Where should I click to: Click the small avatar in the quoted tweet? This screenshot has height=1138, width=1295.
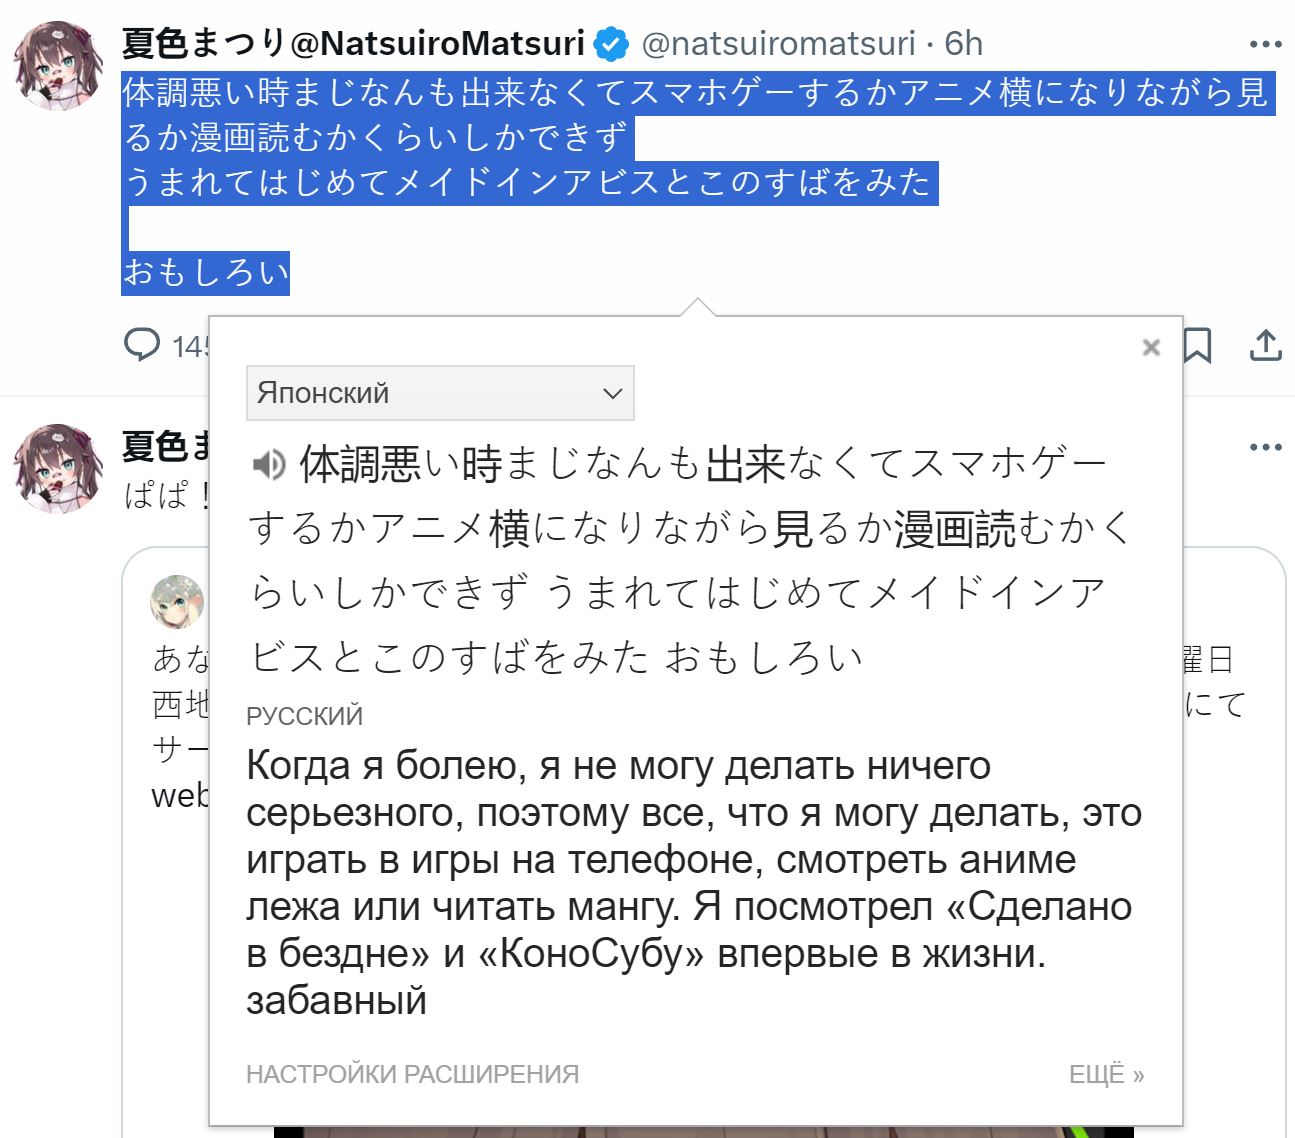177,601
